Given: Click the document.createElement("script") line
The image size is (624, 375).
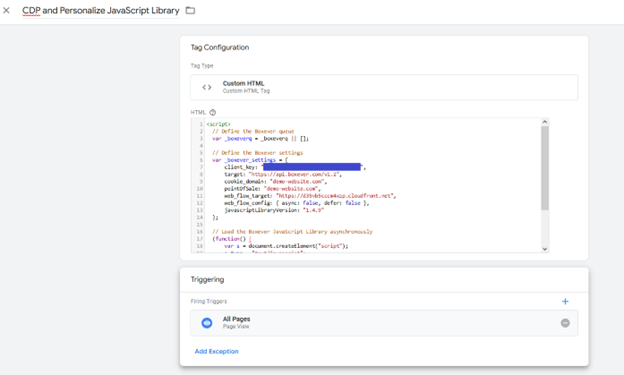Looking at the screenshot, I should tap(286, 246).
